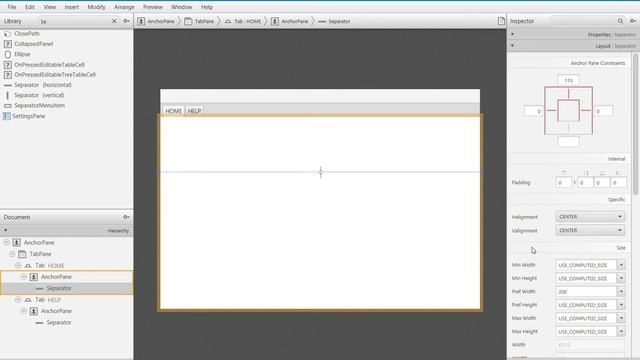Click the Separator breadcrumb item
The height and width of the screenshot is (360, 640).
pos(334,21)
